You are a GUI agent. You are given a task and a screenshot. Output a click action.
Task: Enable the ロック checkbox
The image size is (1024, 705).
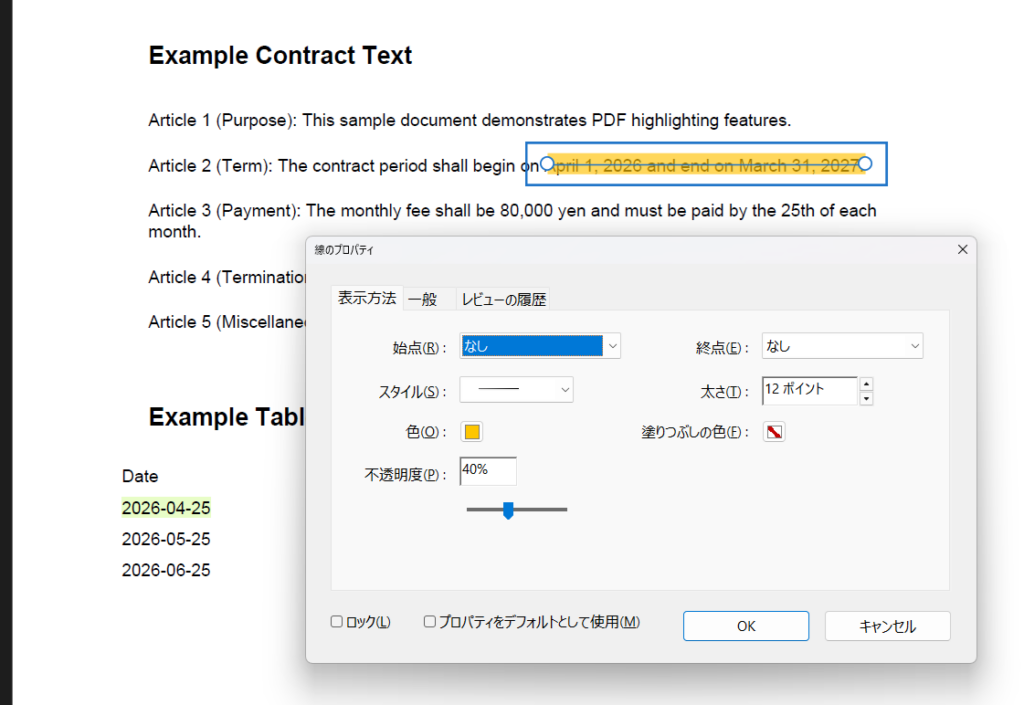tap(337, 622)
